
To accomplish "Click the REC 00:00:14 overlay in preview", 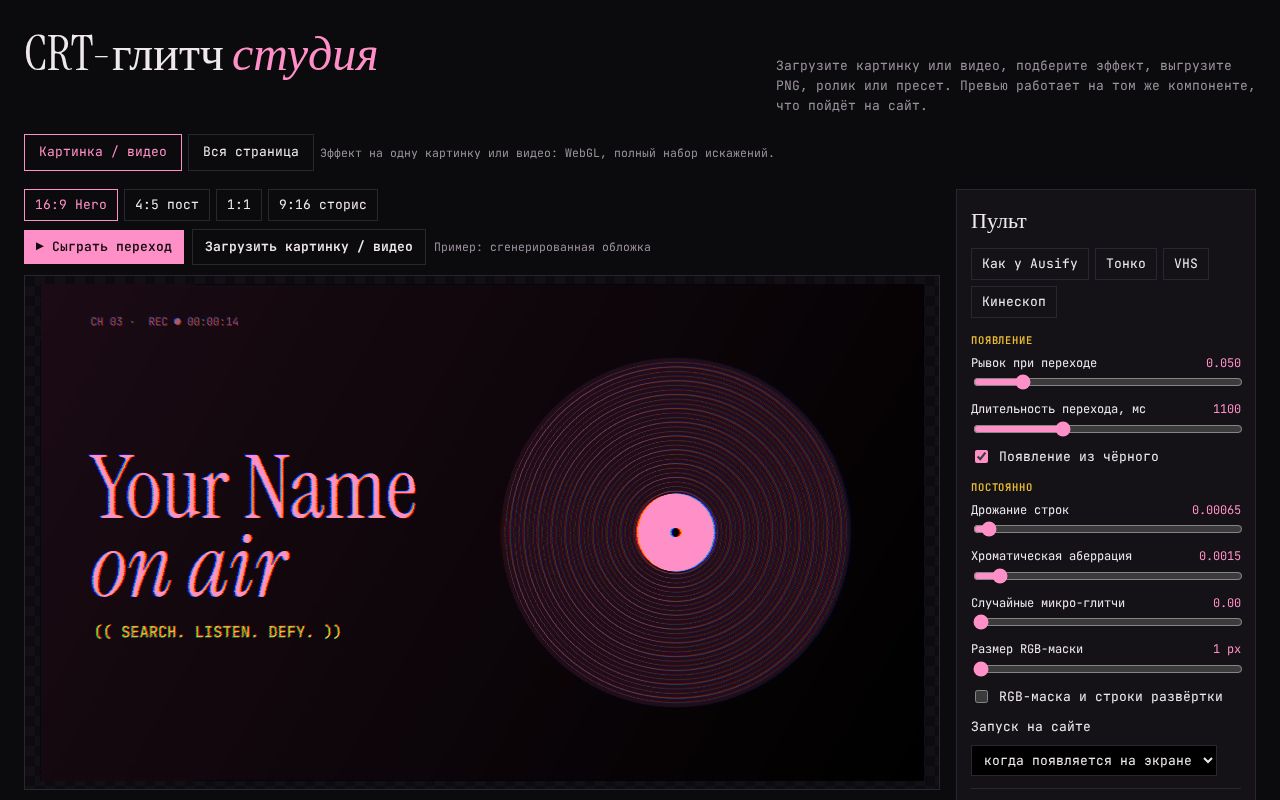I will click(x=193, y=322).
